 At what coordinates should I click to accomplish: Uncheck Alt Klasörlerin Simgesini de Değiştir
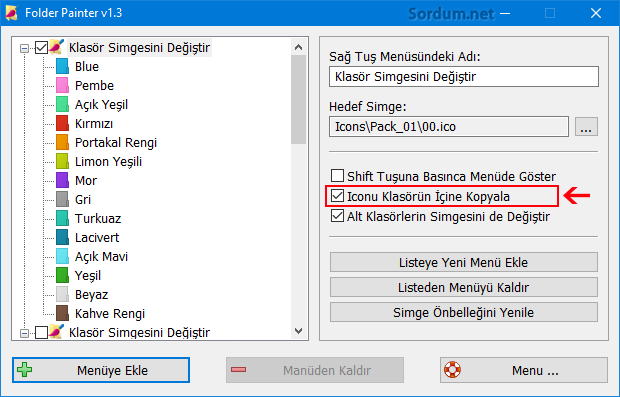337,216
